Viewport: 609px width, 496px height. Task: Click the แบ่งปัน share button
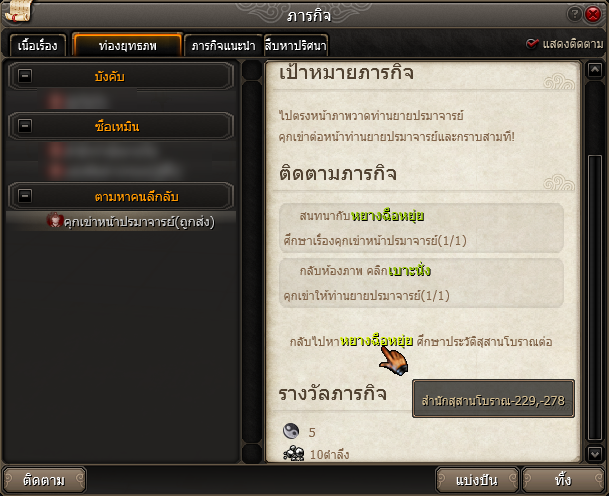477,480
